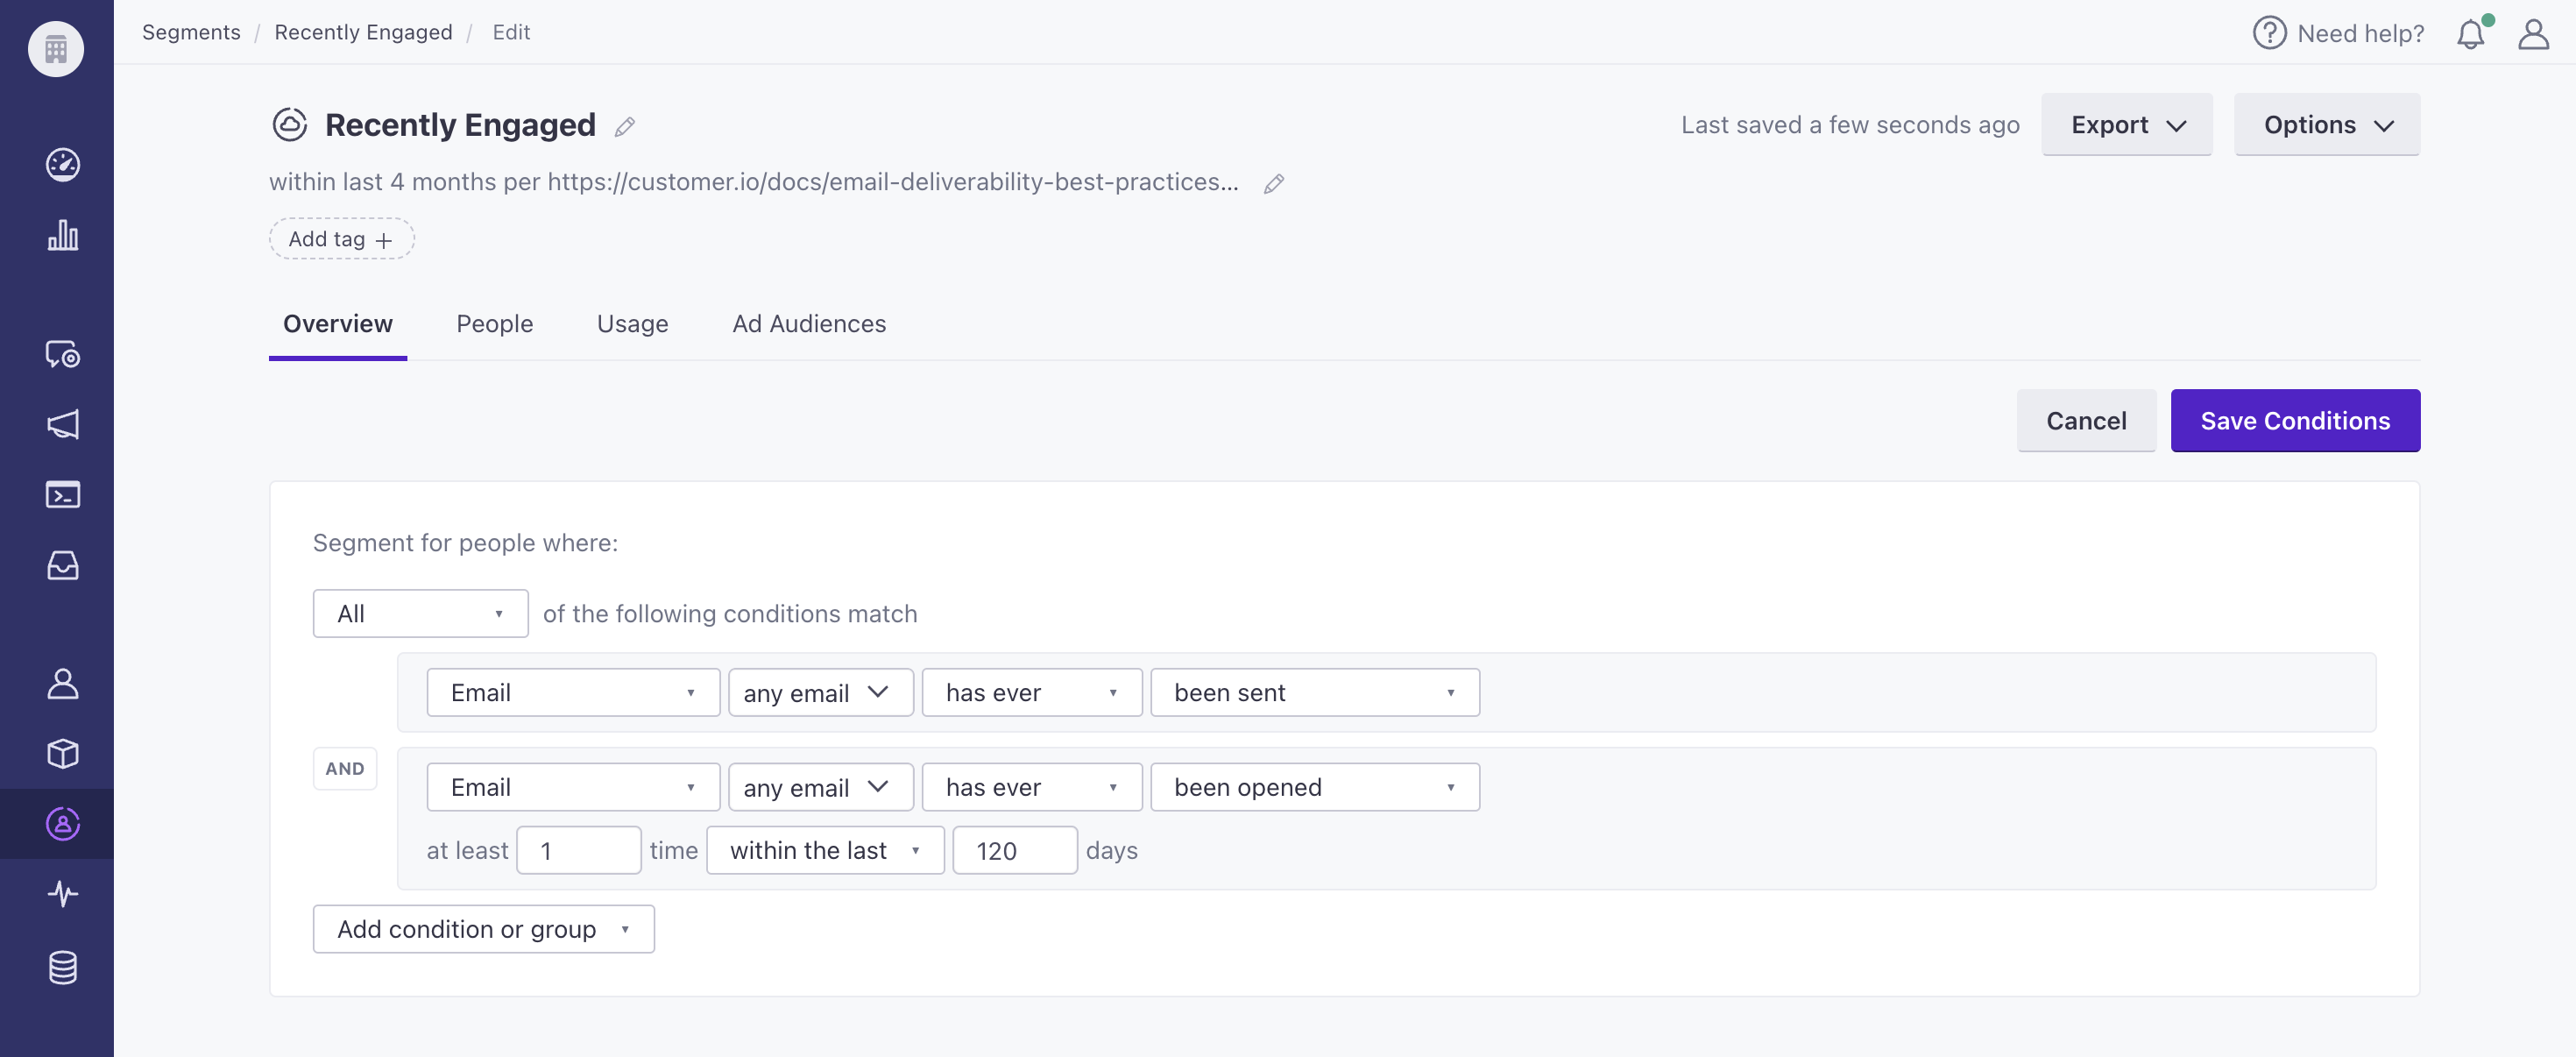Open the All conditions match dropdown

click(x=420, y=614)
